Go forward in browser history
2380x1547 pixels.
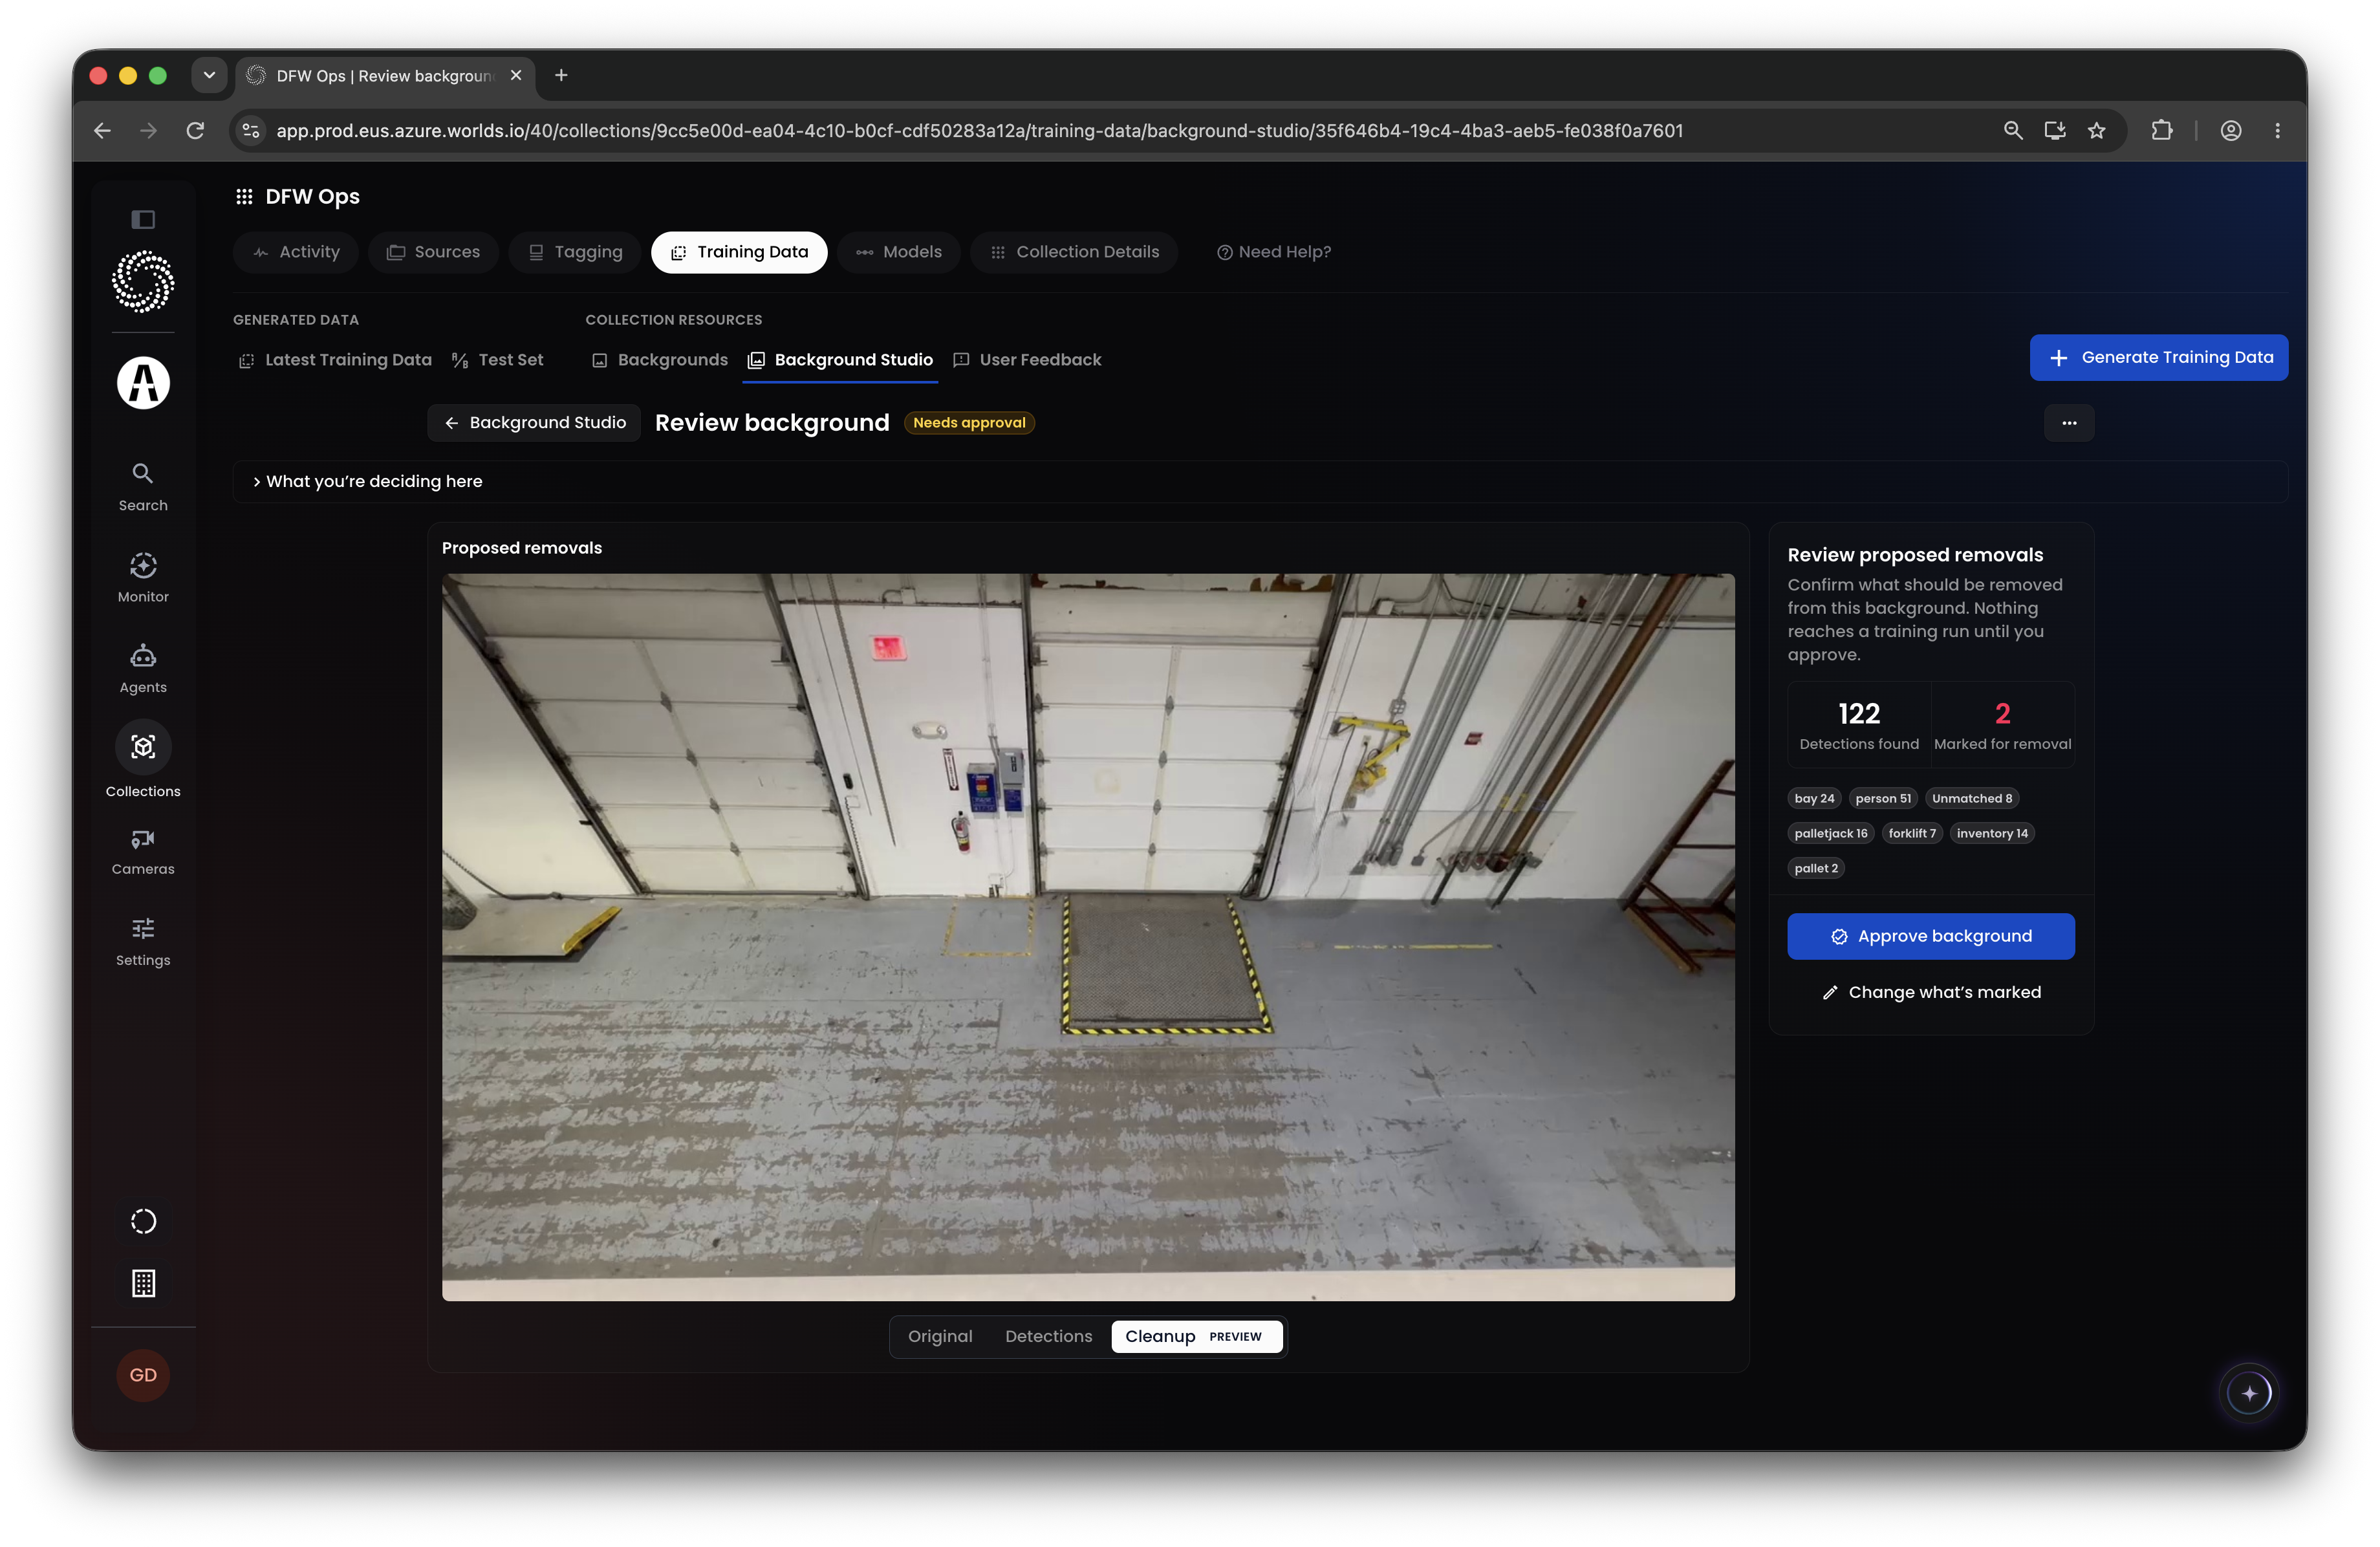click(148, 131)
